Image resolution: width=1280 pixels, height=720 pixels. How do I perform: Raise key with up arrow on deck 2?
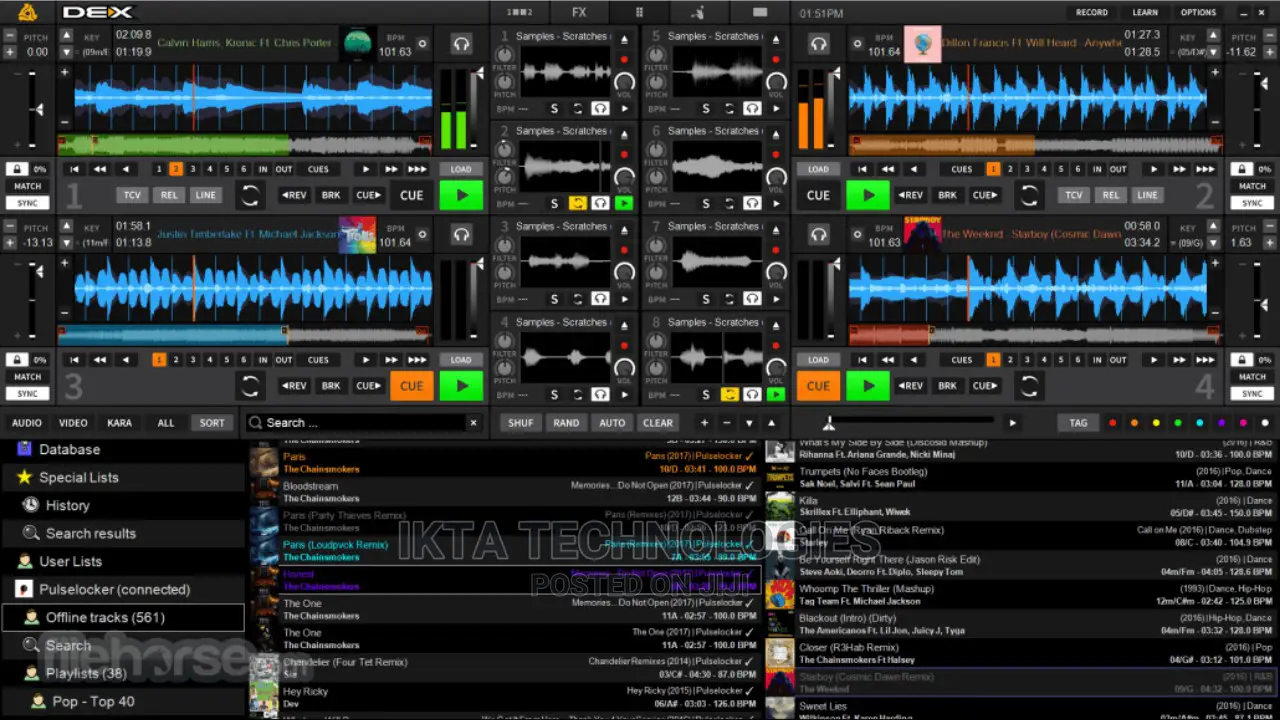tap(1215, 36)
